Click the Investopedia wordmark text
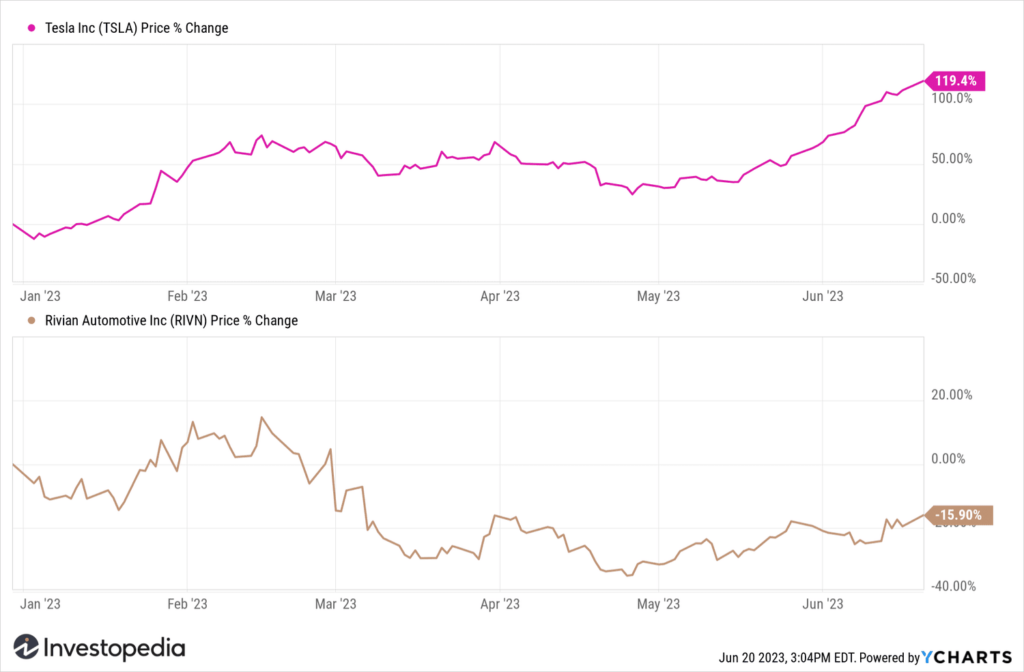The image size is (1024, 672). click(114, 648)
